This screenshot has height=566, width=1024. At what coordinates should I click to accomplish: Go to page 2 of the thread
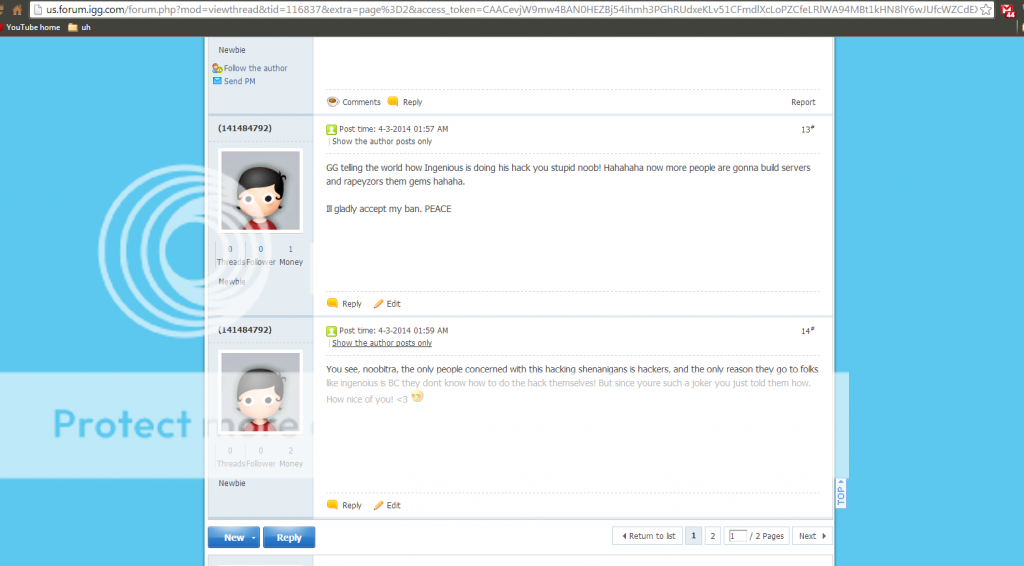(x=712, y=536)
